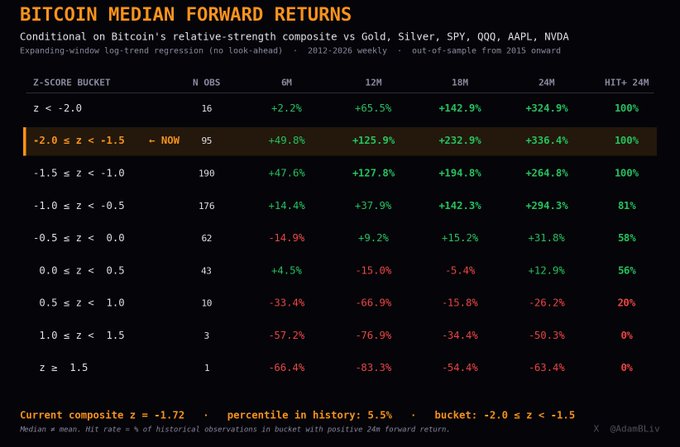Click the 12M value '-83.3%'
The width and height of the screenshot is (680, 447).
coord(373,368)
